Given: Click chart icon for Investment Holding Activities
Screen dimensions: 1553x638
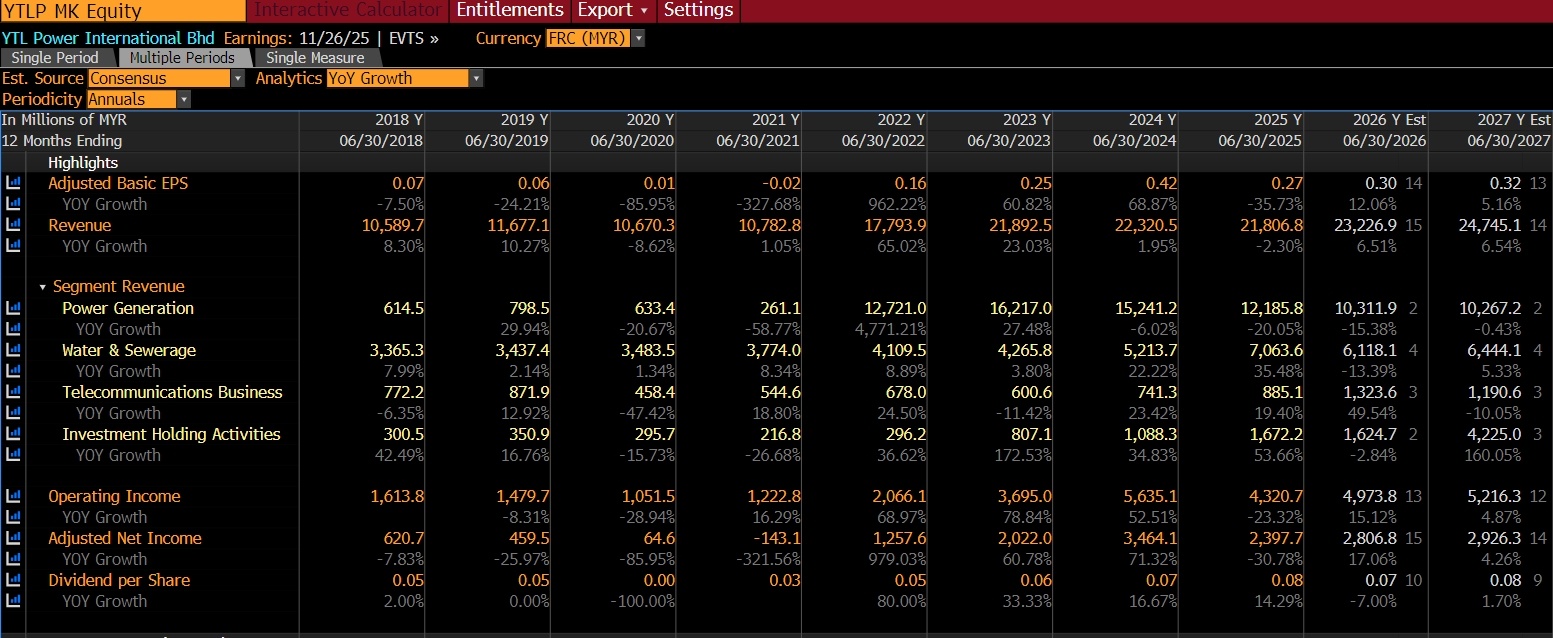Looking at the screenshot, I should (x=13, y=434).
